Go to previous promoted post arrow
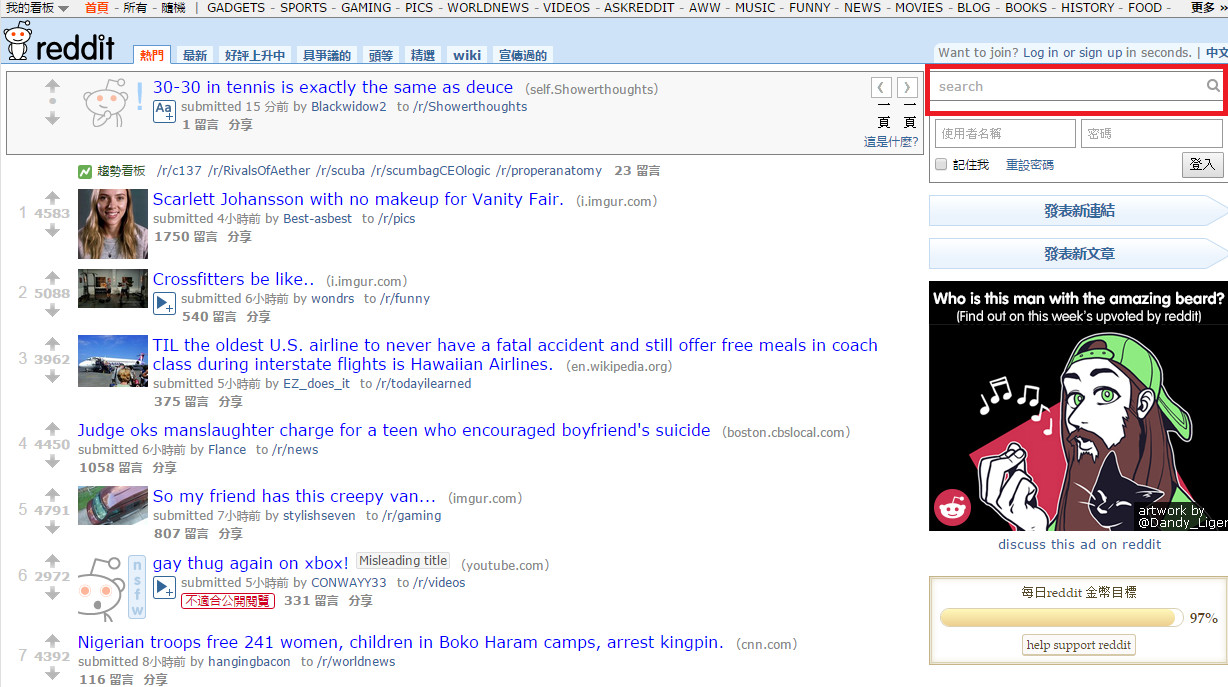 pyautogui.click(x=881, y=88)
